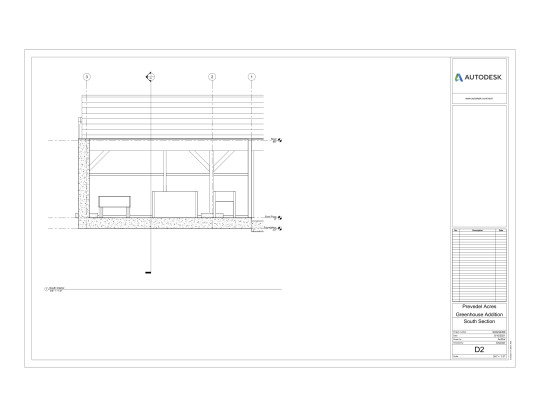This screenshot has height=417, width=540.
Task: Select the concrete wall on left
Action: (x=84, y=178)
